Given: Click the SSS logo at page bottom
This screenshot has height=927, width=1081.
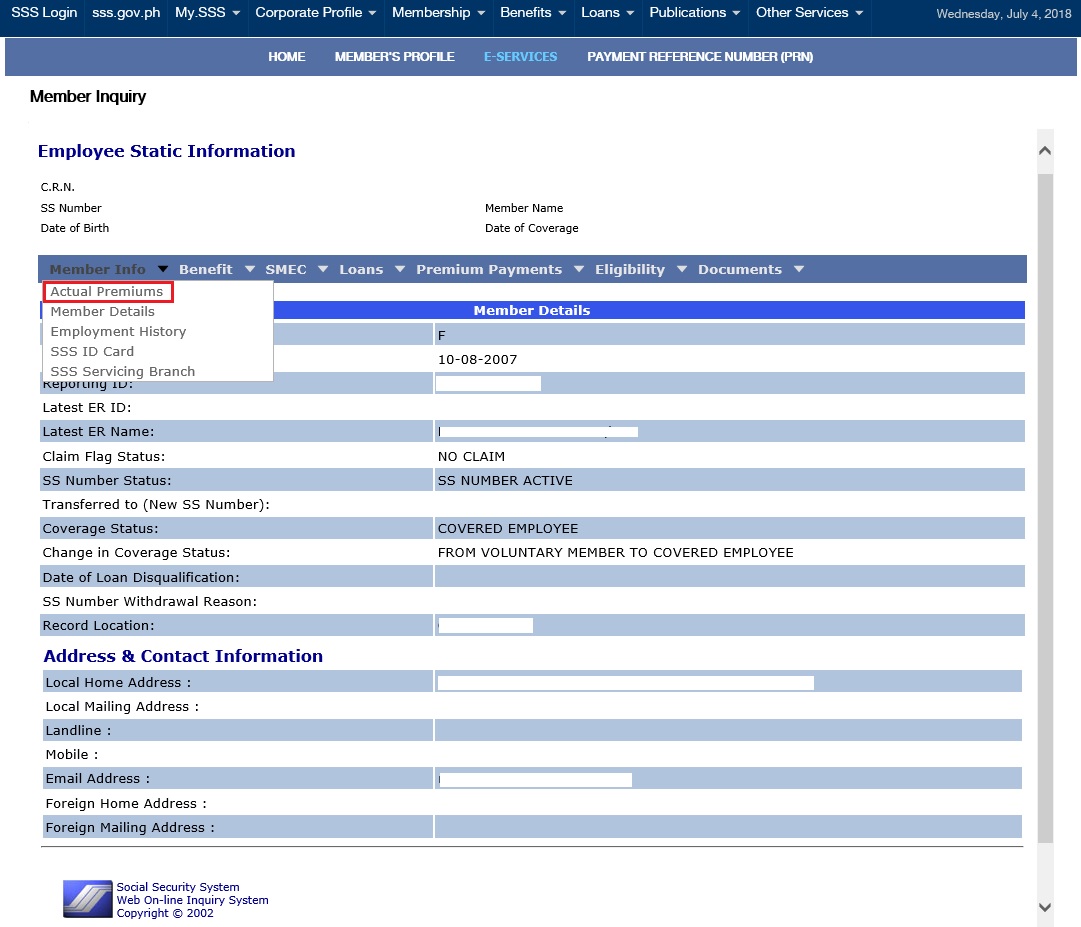Looking at the screenshot, I should (86, 899).
